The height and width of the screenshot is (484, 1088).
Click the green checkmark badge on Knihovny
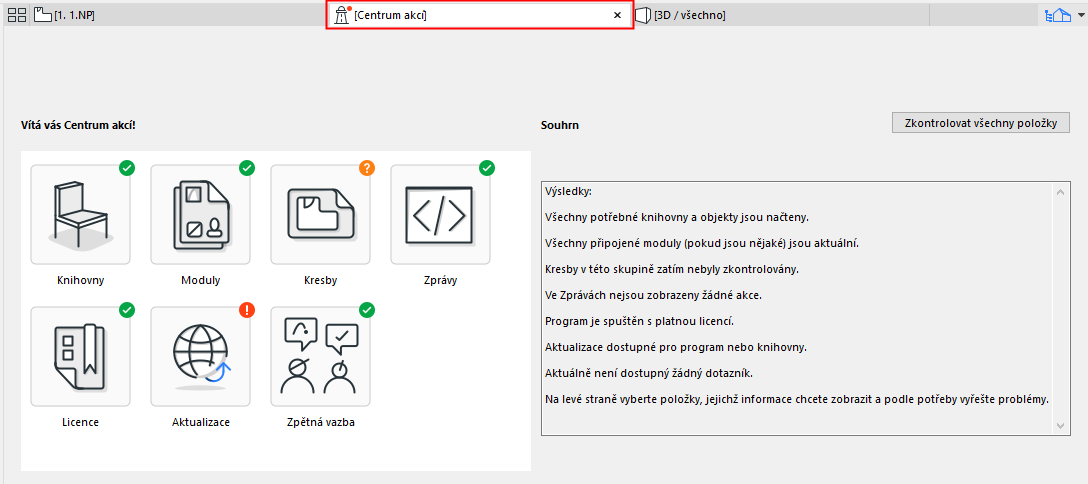[x=127, y=168]
